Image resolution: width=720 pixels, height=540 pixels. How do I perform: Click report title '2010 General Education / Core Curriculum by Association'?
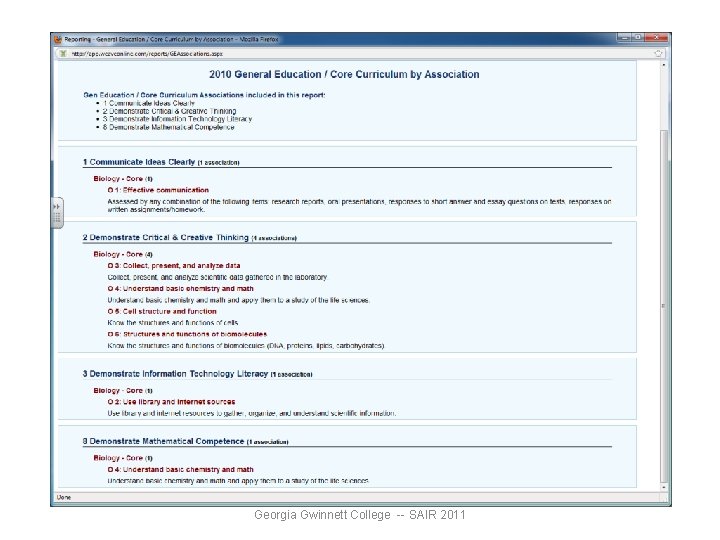click(x=344, y=74)
